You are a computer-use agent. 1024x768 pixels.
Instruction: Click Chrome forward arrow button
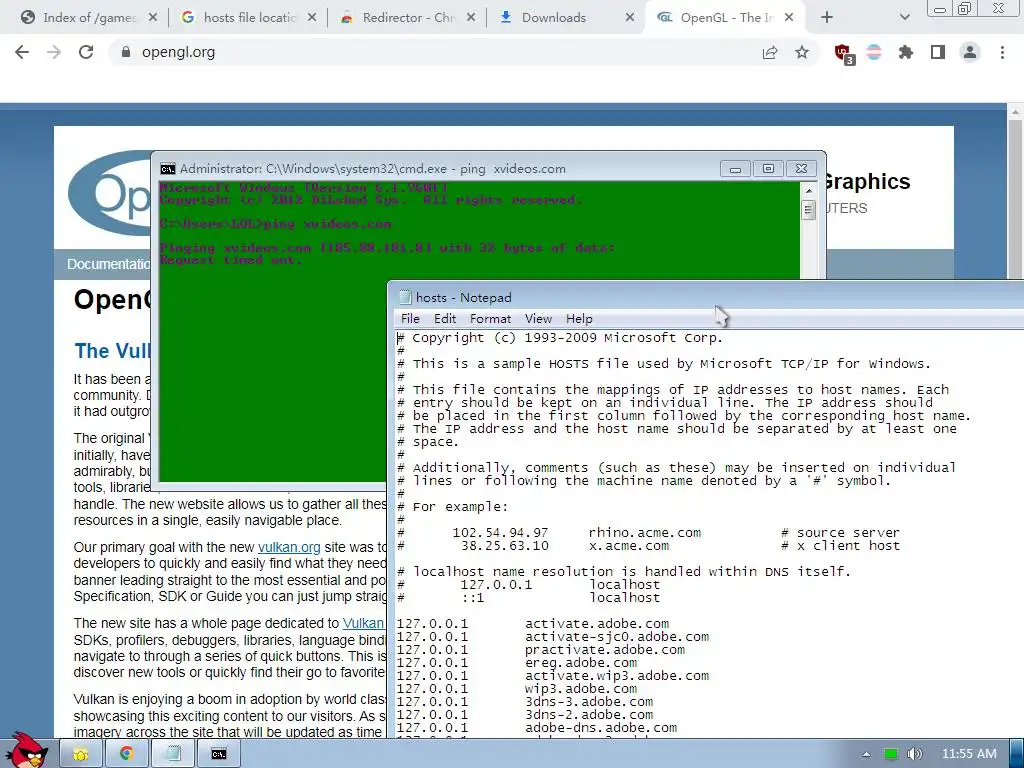tap(54, 52)
